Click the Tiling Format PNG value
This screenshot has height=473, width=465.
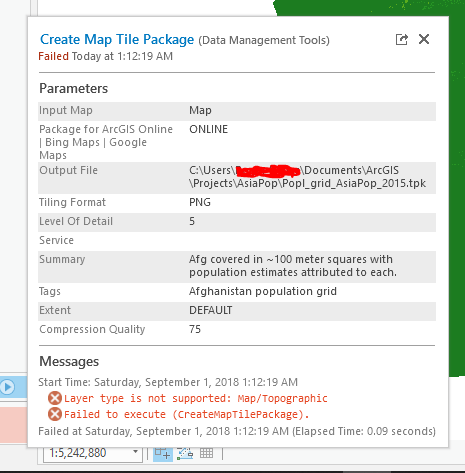[x=200, y=202]
